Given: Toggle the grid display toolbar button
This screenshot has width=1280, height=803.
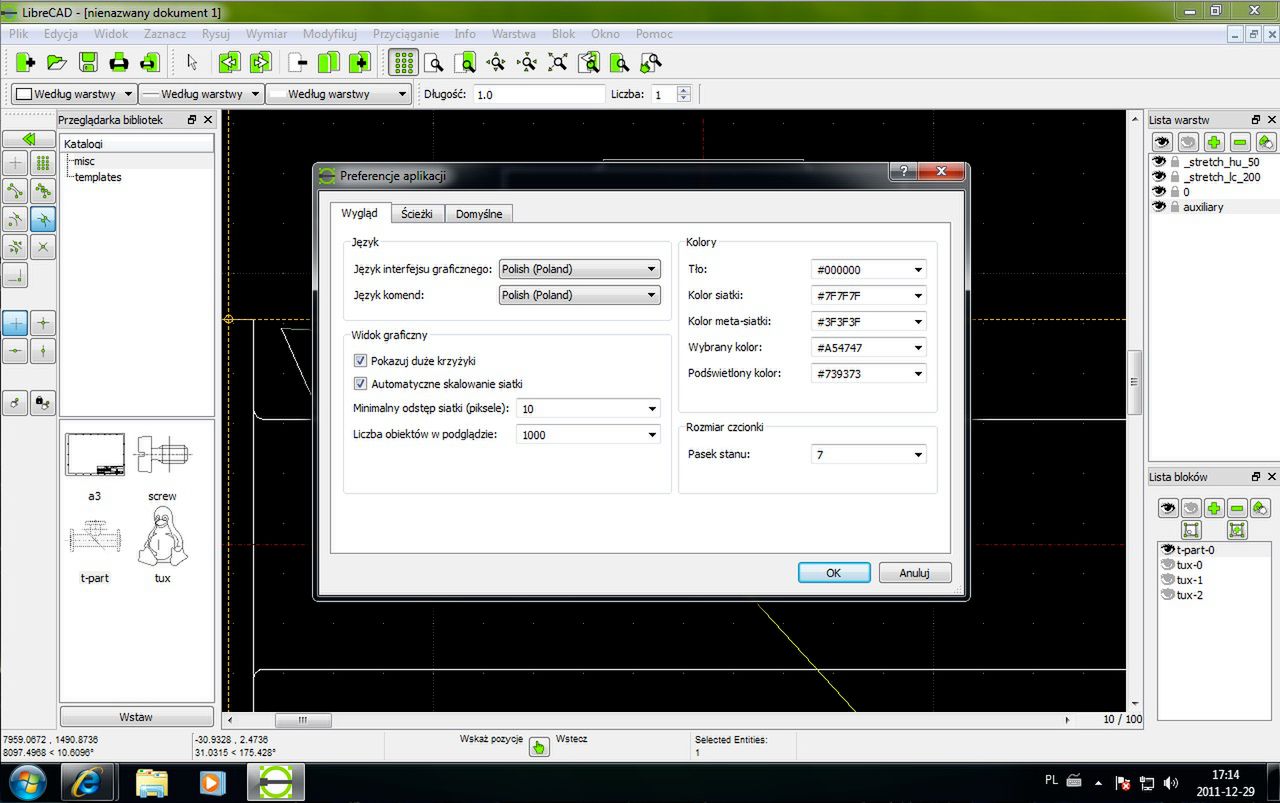Looking at the screenshot, I should [x=403, y=63].
